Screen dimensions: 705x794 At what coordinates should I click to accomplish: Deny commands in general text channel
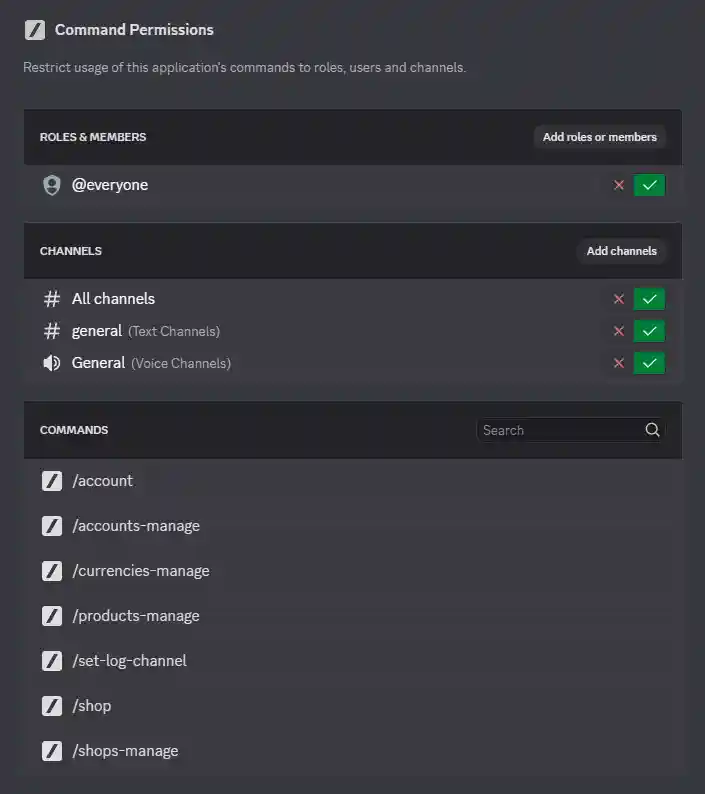(619, 331)
